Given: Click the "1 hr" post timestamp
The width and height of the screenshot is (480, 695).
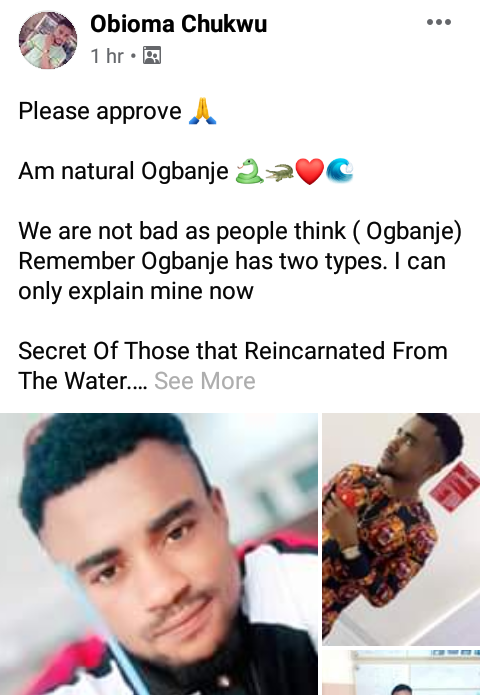Looking at the screenshot, I should click(x=107, y=56).
